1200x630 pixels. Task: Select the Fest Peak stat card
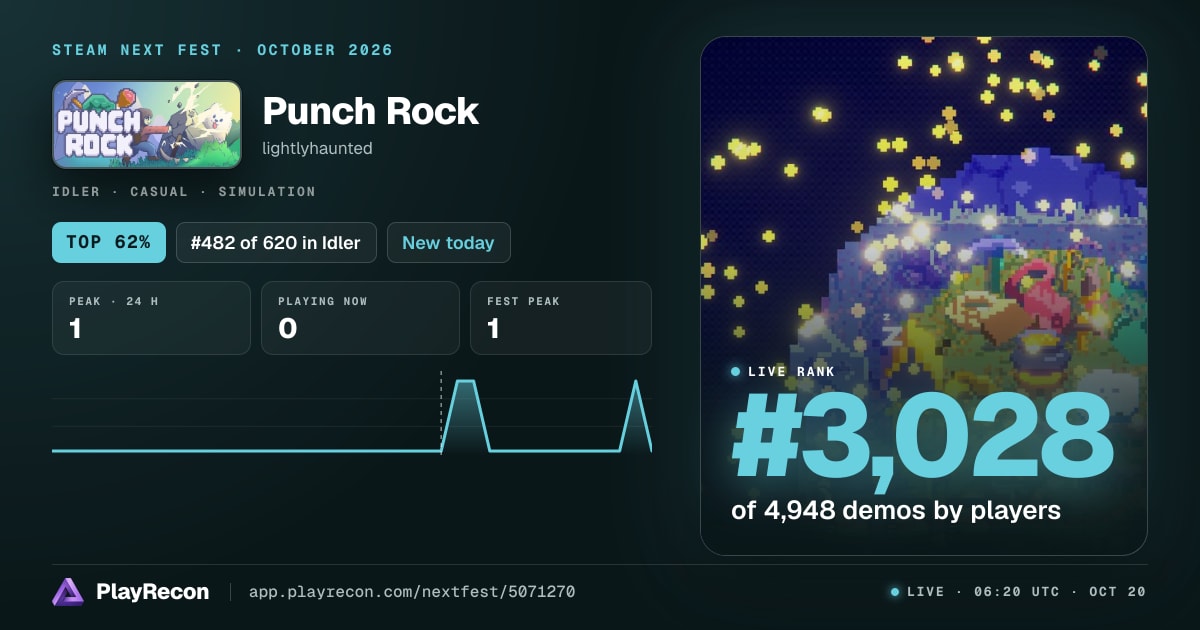pos(560,318)
